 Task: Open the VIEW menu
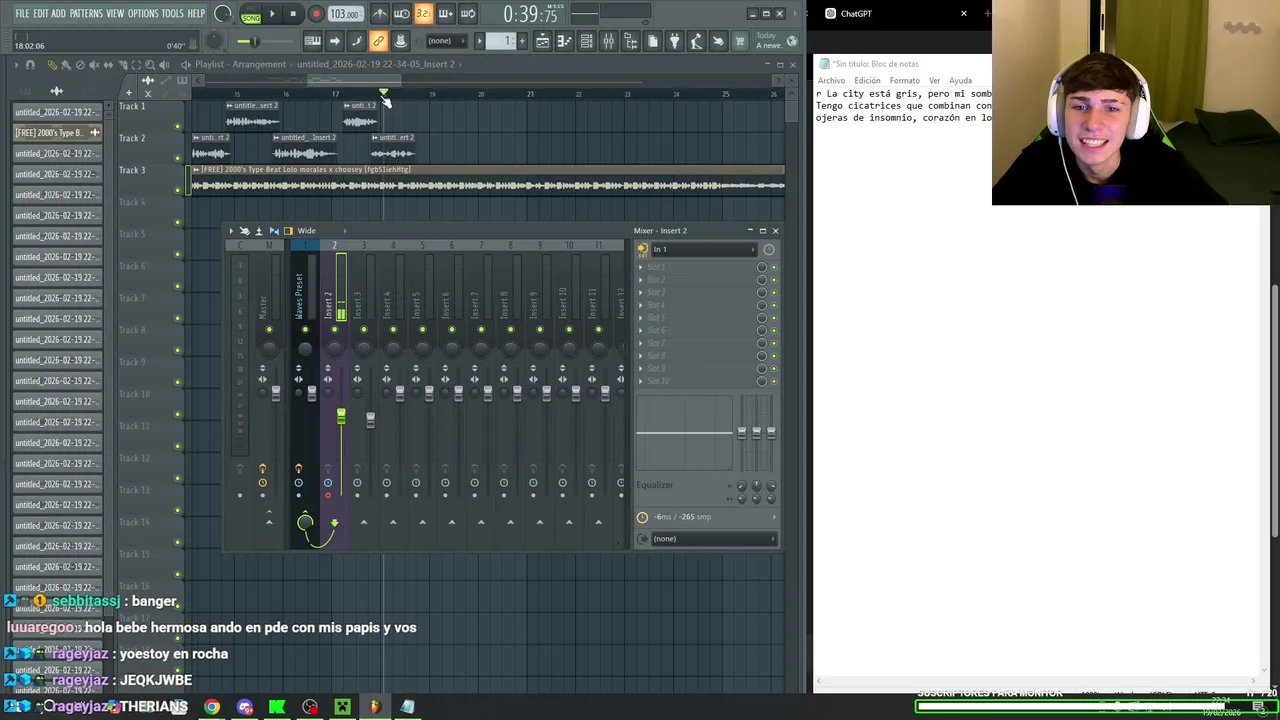(115, 14)
